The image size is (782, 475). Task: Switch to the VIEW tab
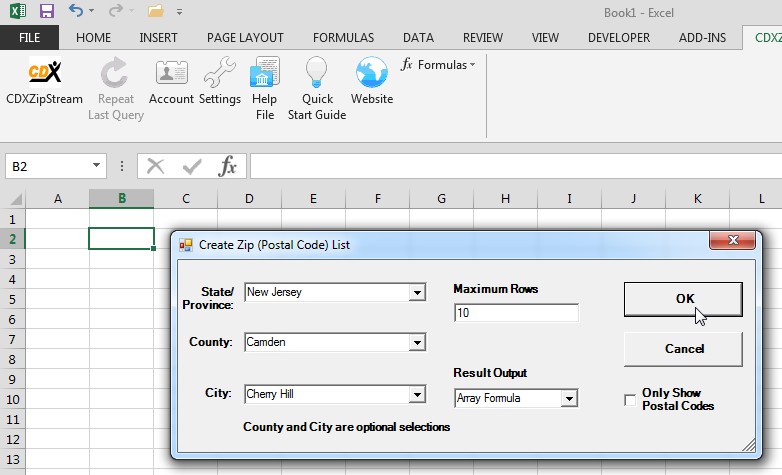pos(545,37)
